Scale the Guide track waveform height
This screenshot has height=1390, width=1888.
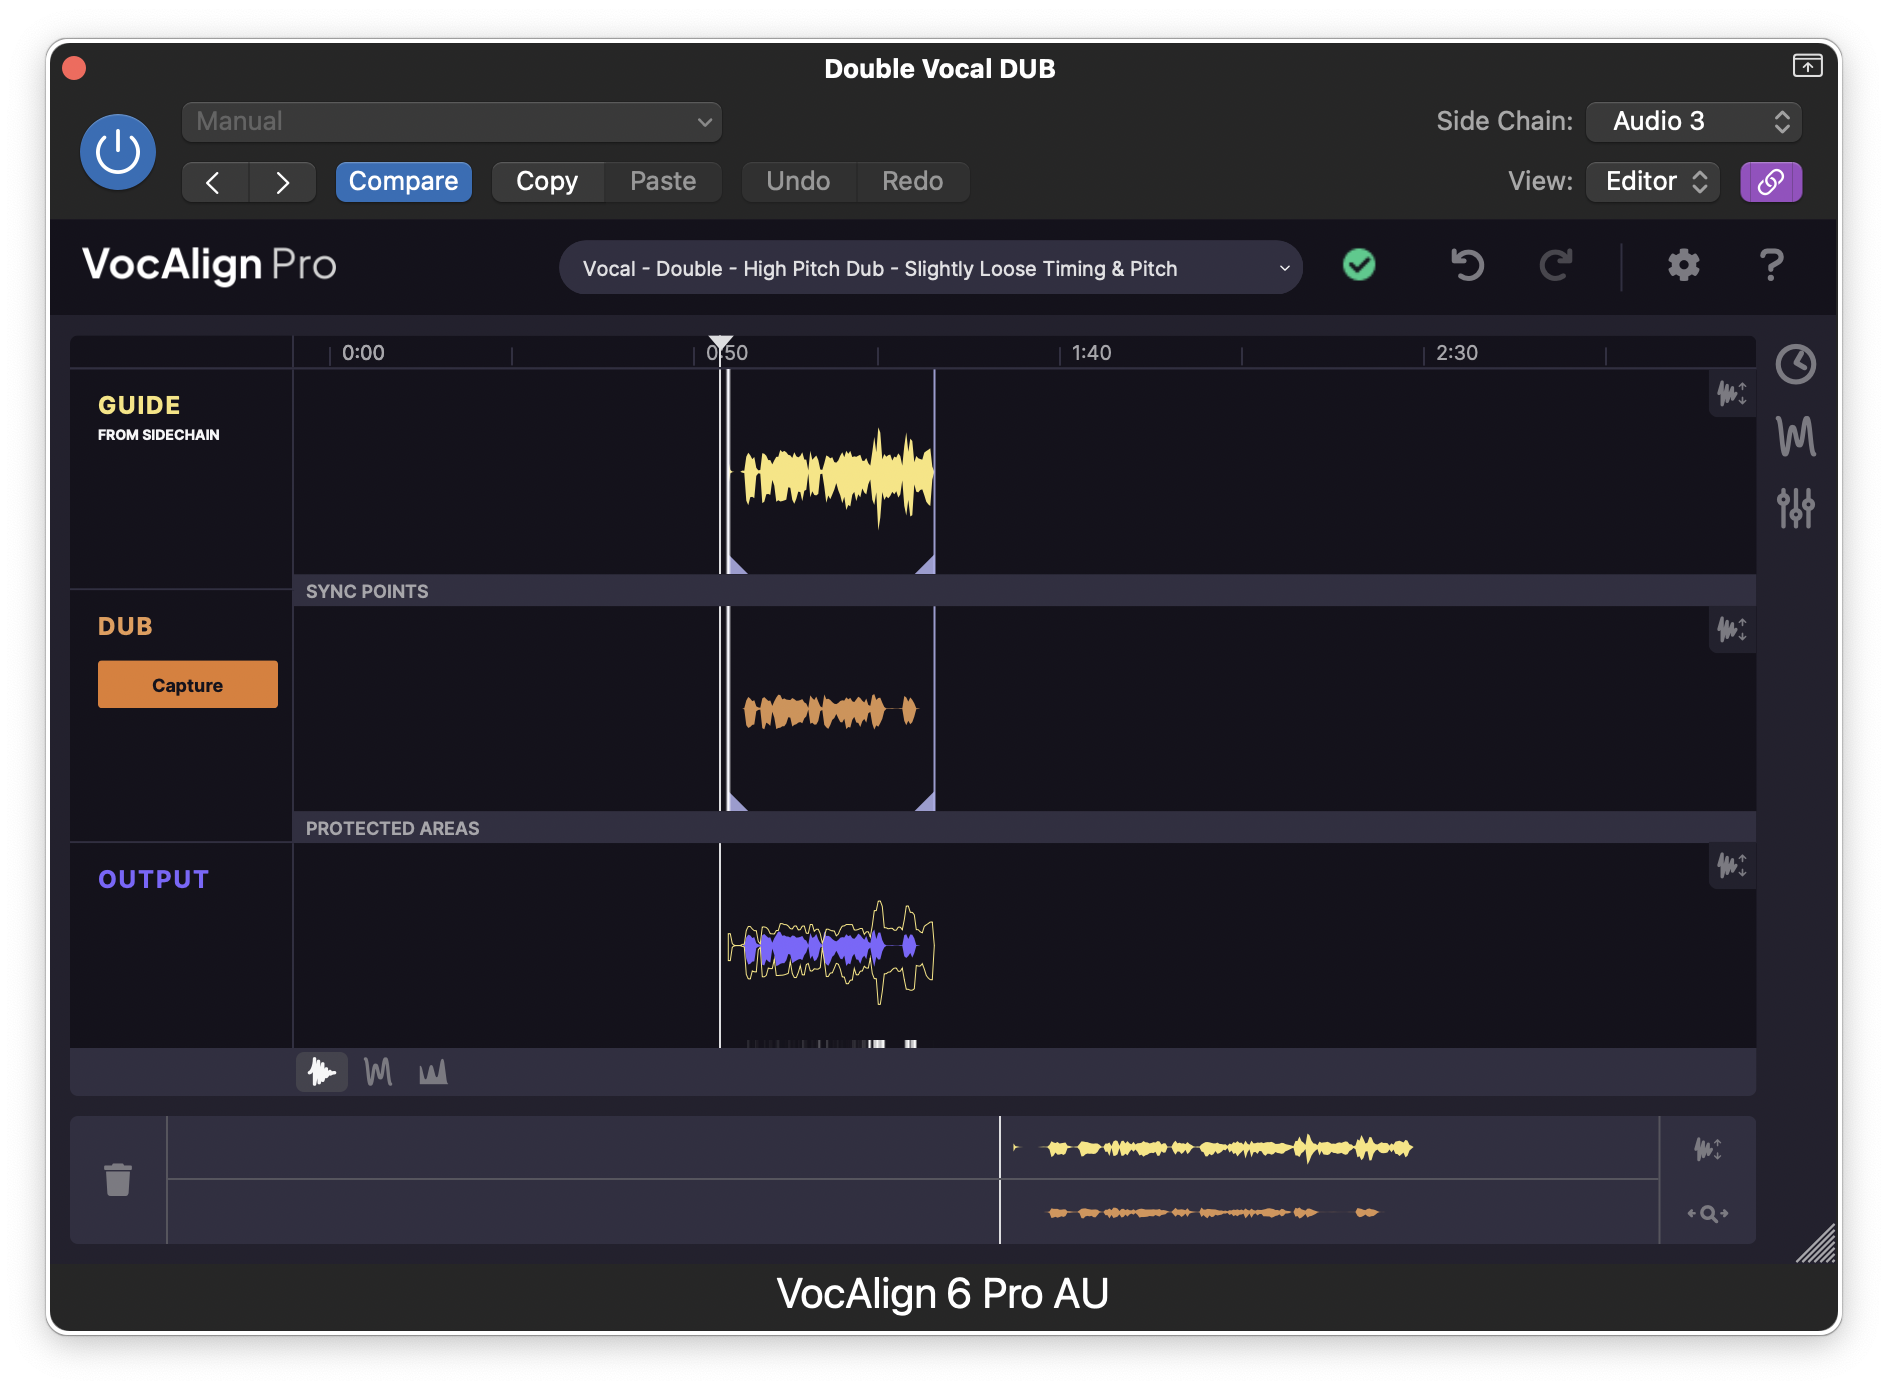[x=1731, y=393]
